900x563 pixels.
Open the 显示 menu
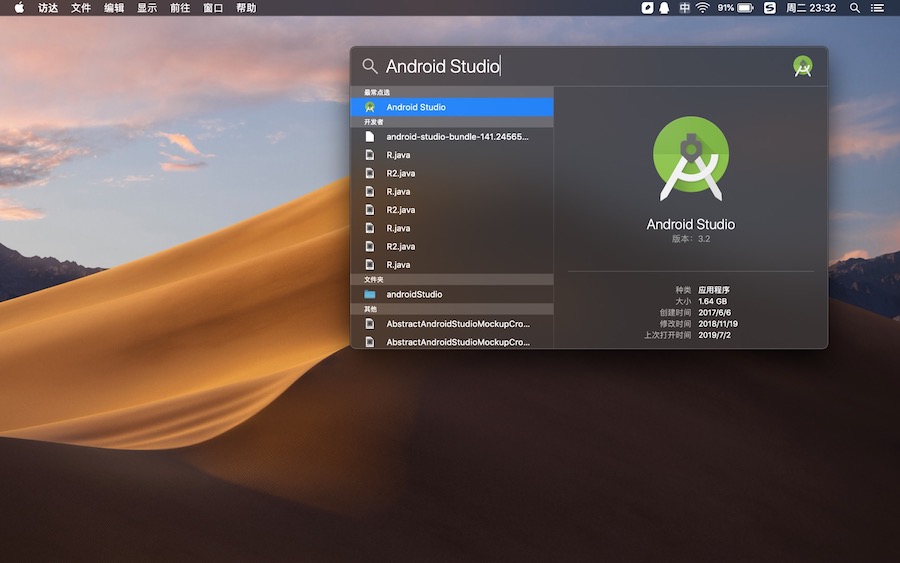click(x=147, y=7)
